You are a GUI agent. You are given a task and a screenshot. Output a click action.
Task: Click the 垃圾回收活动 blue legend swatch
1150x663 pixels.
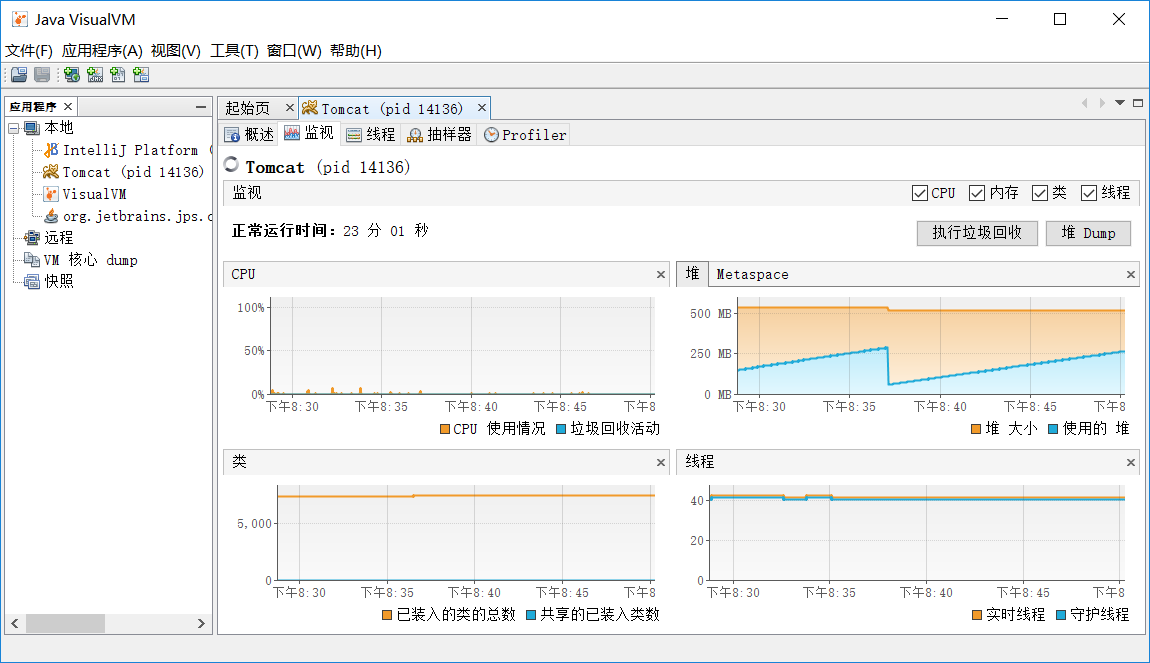(x=561, y=429)
